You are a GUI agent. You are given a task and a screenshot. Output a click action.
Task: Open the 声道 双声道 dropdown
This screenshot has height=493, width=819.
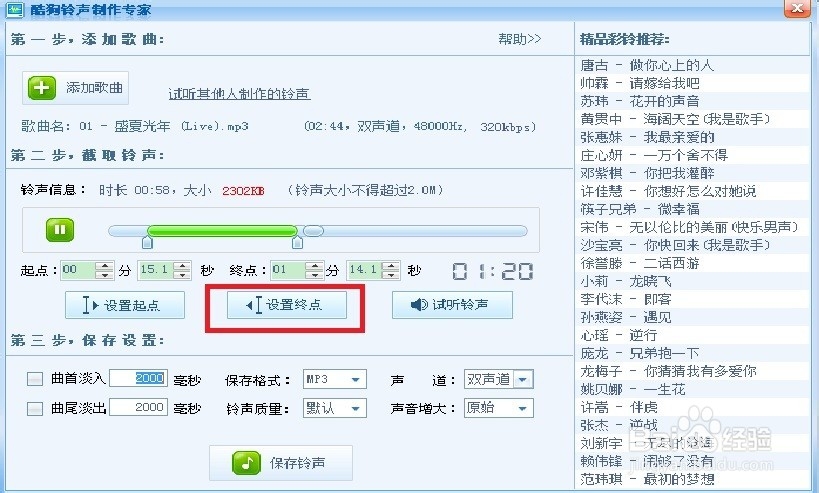pos(498,379)
